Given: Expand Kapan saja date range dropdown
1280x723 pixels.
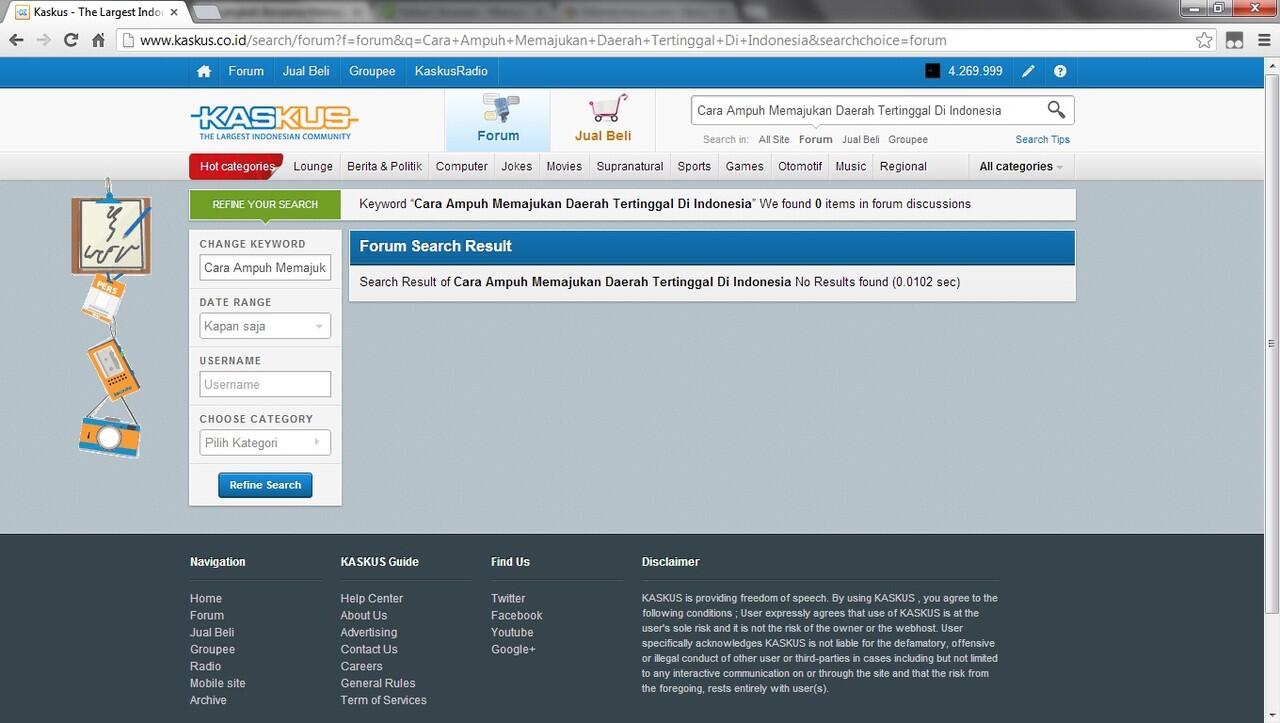Looking at the screenshot, I should [265, 326].
